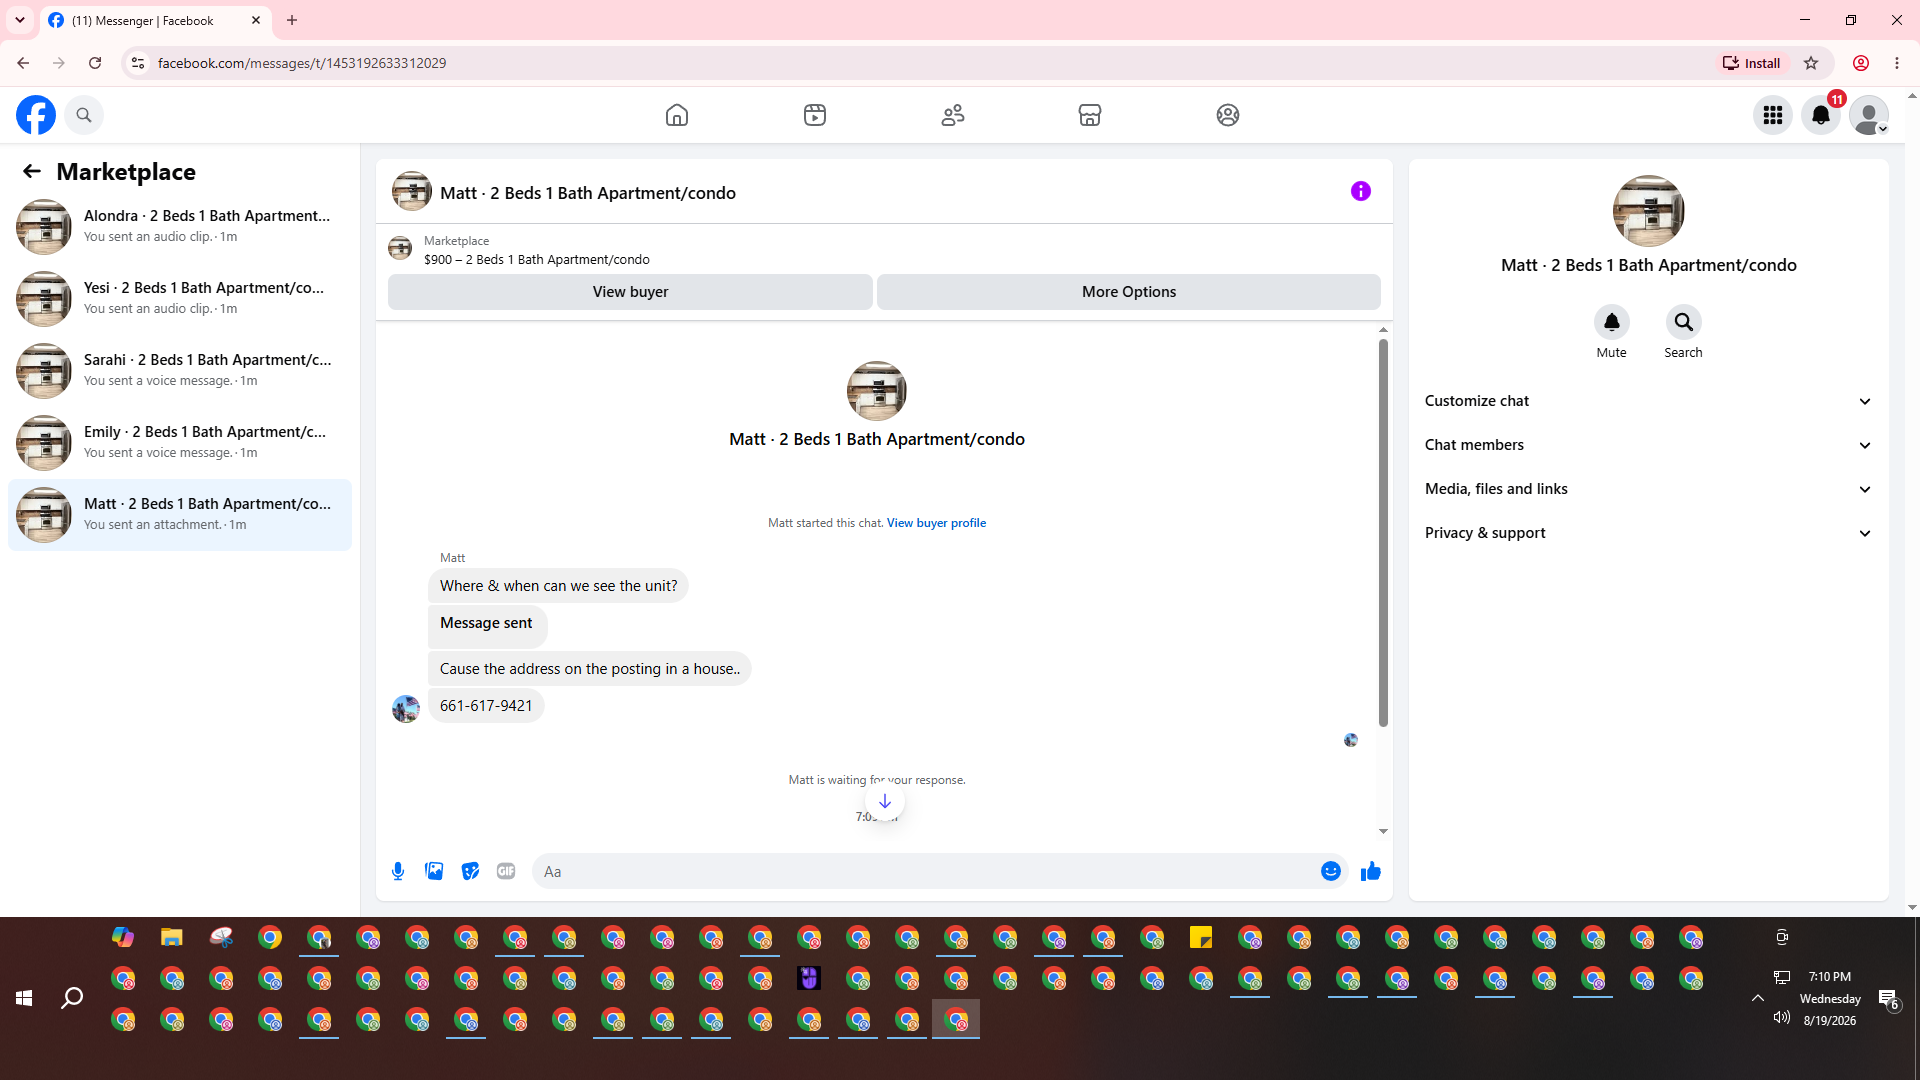Select the Matt conversation in the list
The image size is (1920, 1080).
coord(180,514)
